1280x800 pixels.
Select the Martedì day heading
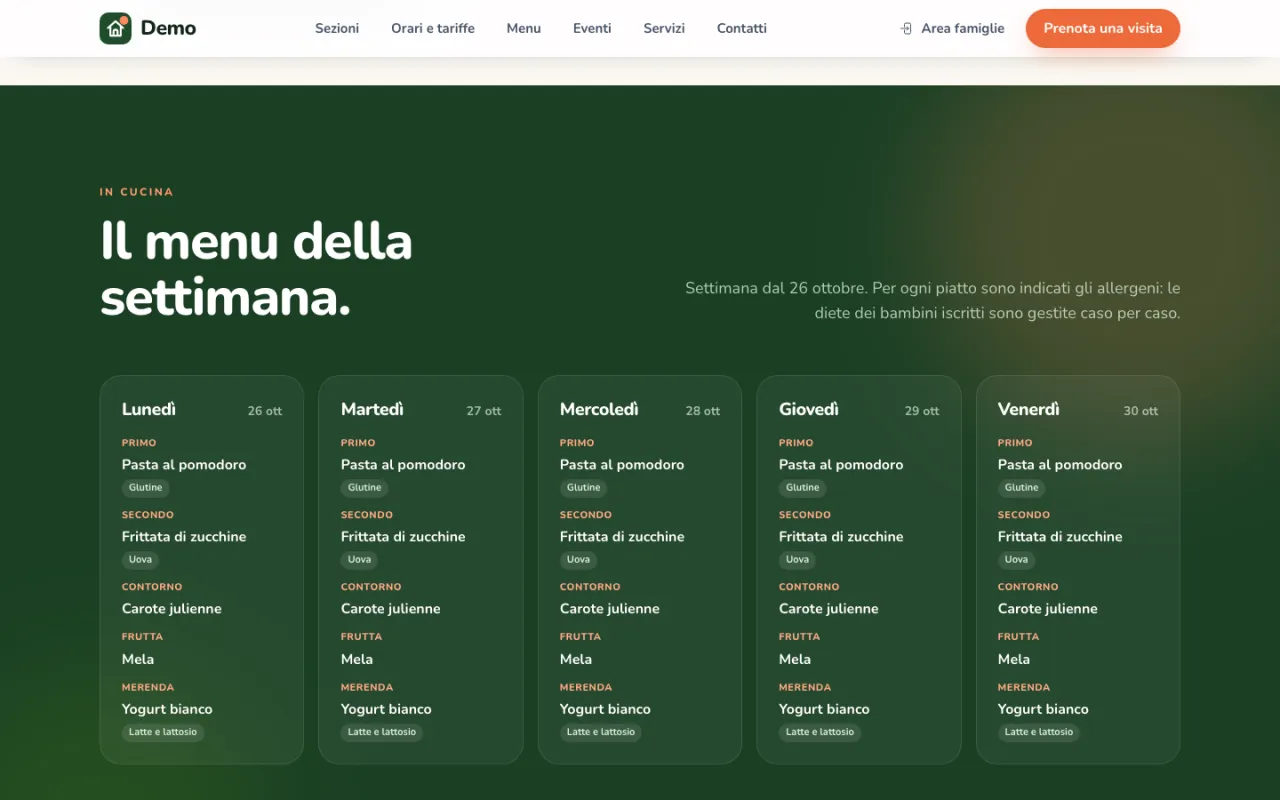372,409
